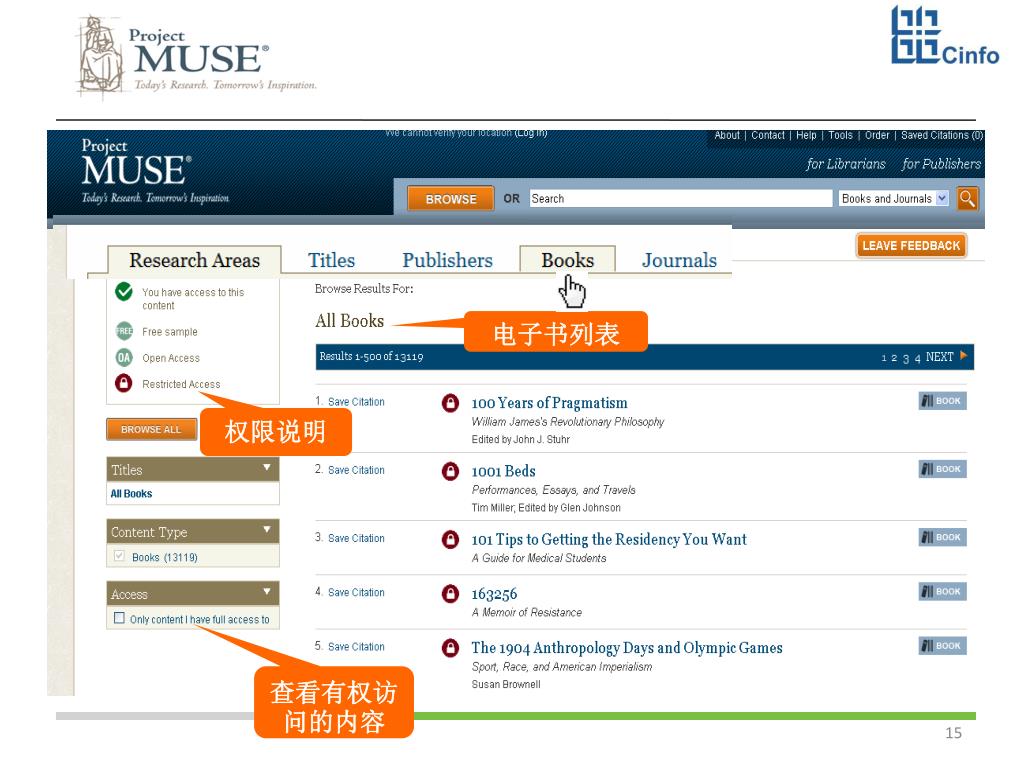Open title 163256
Image resolution: width=1024 pixels, height=768 pixels.
[x=494, y=594]
